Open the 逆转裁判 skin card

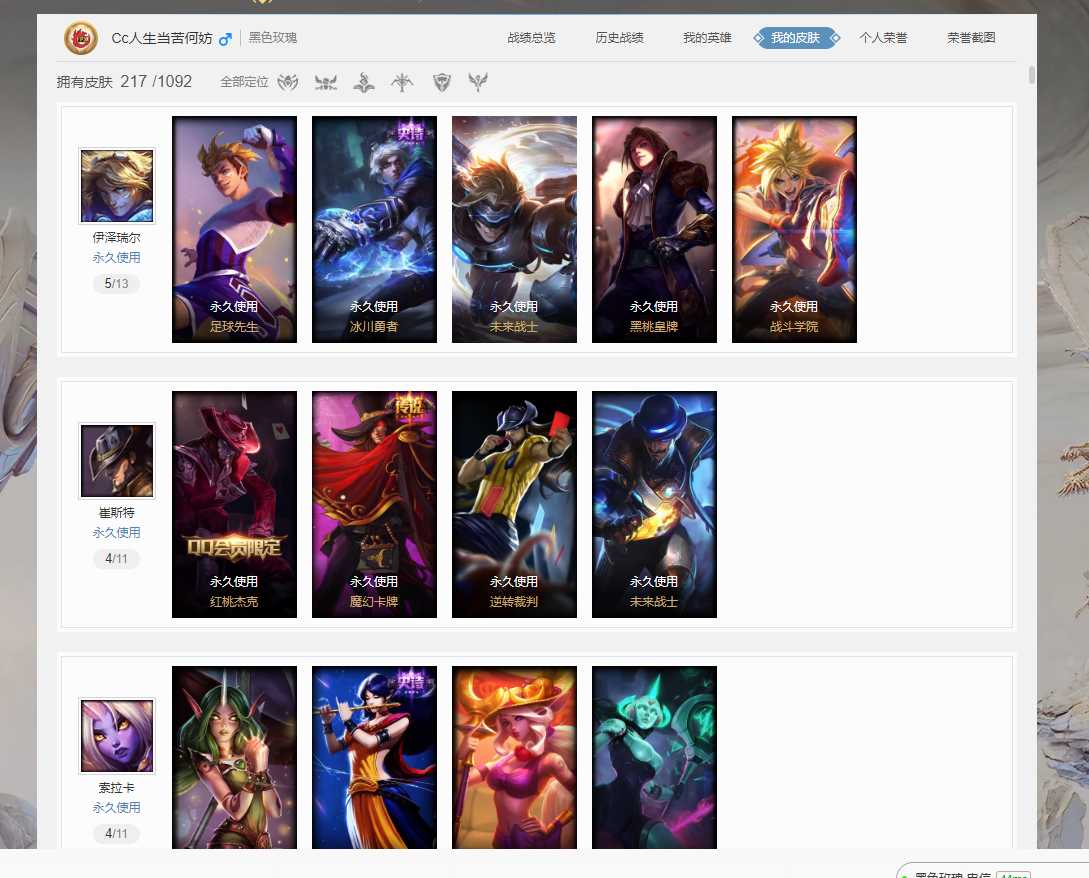click(514, 504)
